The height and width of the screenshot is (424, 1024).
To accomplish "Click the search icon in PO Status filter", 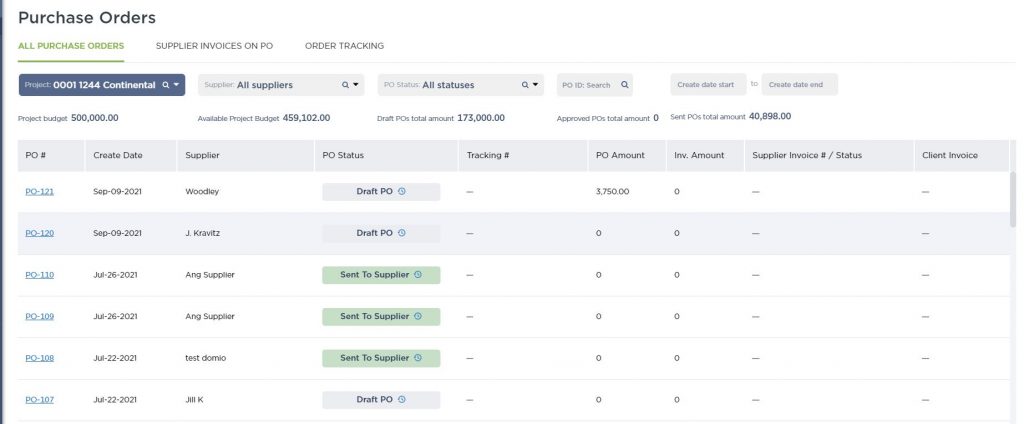I will (x=525, y=85).
